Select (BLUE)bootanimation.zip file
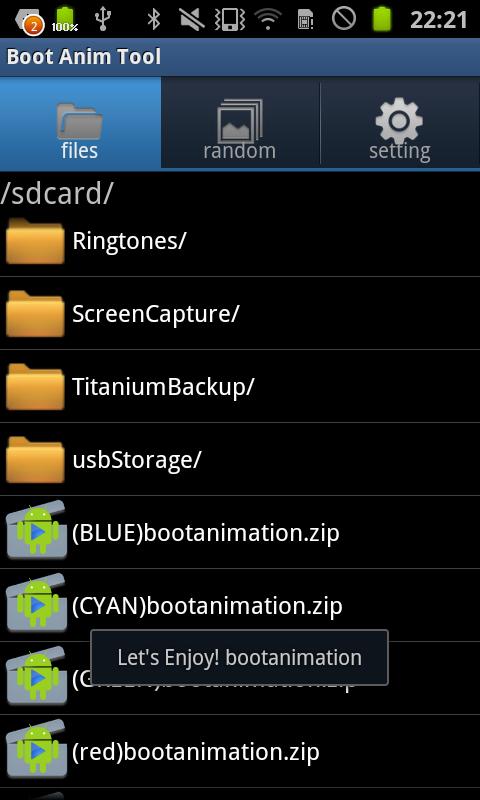Image resolution: width=480 pixels, height=800 pixels. point(240,533)
